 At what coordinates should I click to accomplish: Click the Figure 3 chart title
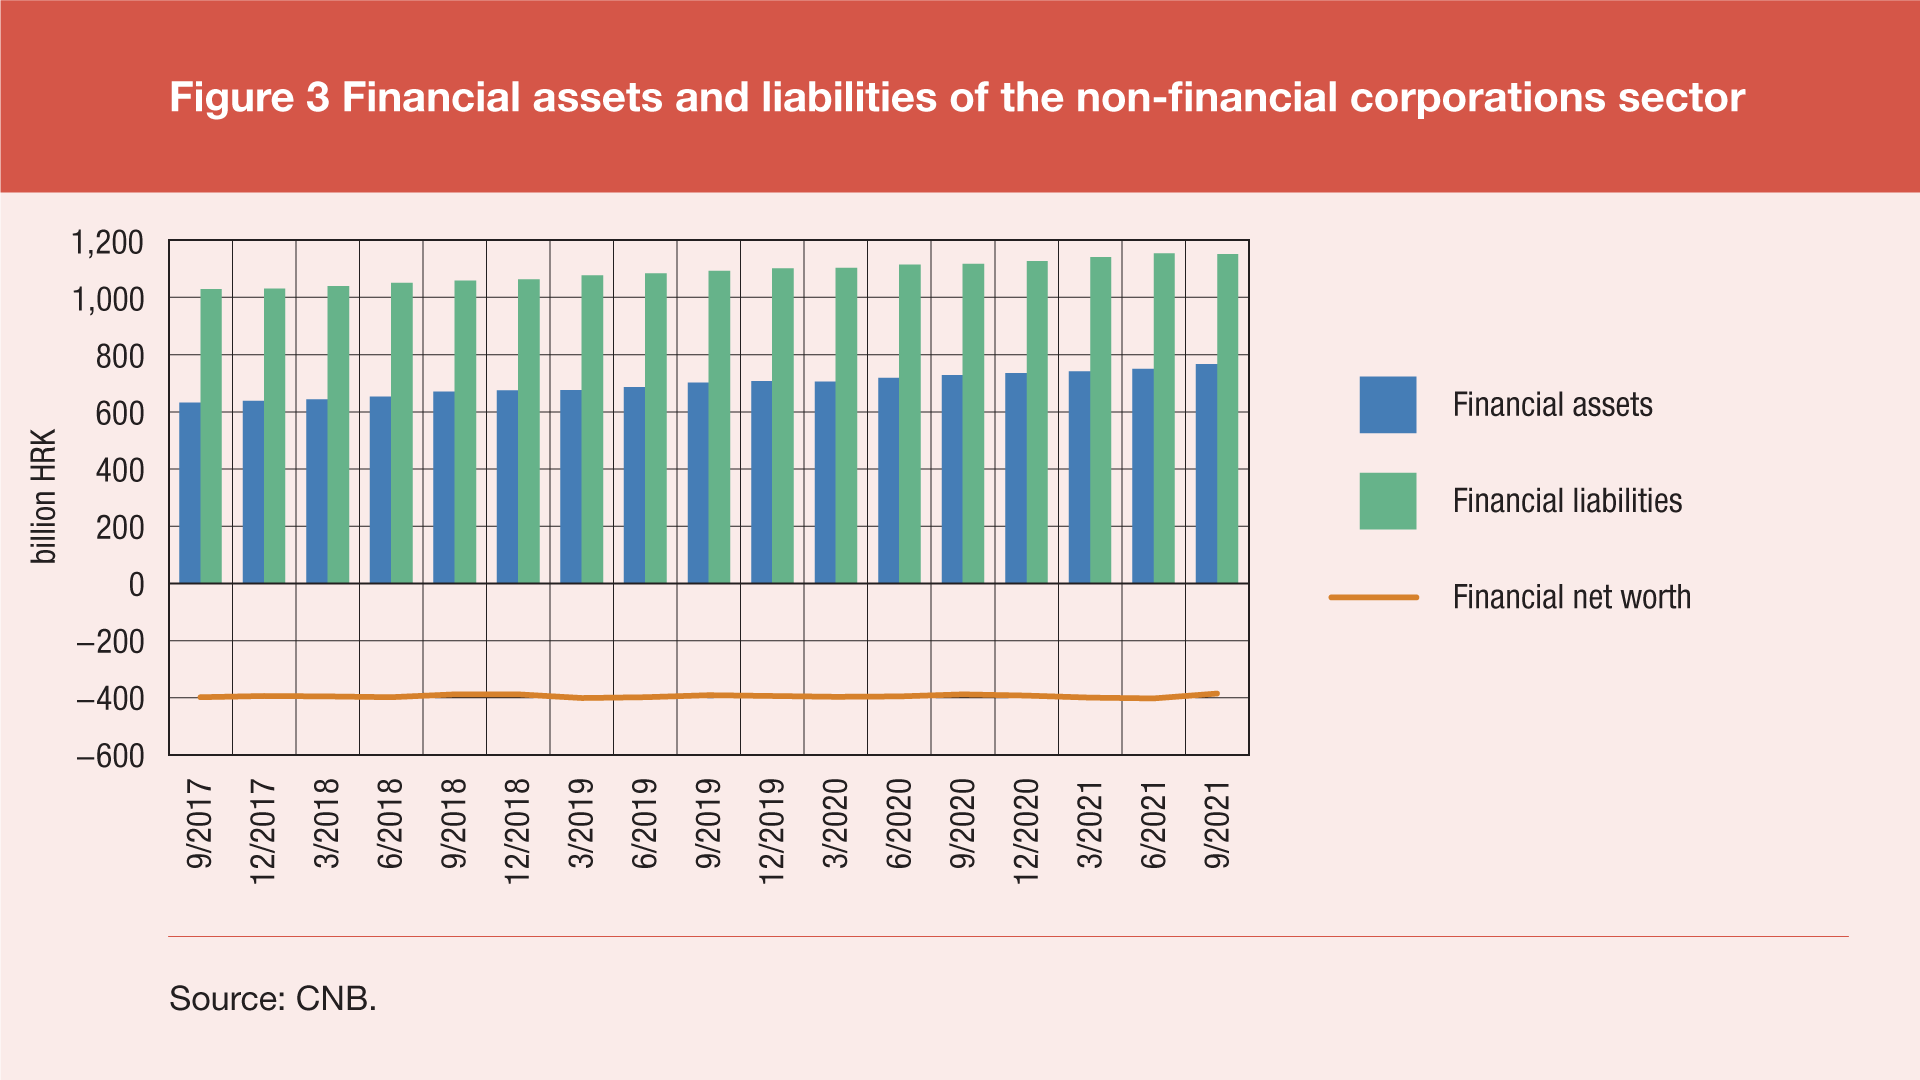pyautogui.click(x=957, y=97)
